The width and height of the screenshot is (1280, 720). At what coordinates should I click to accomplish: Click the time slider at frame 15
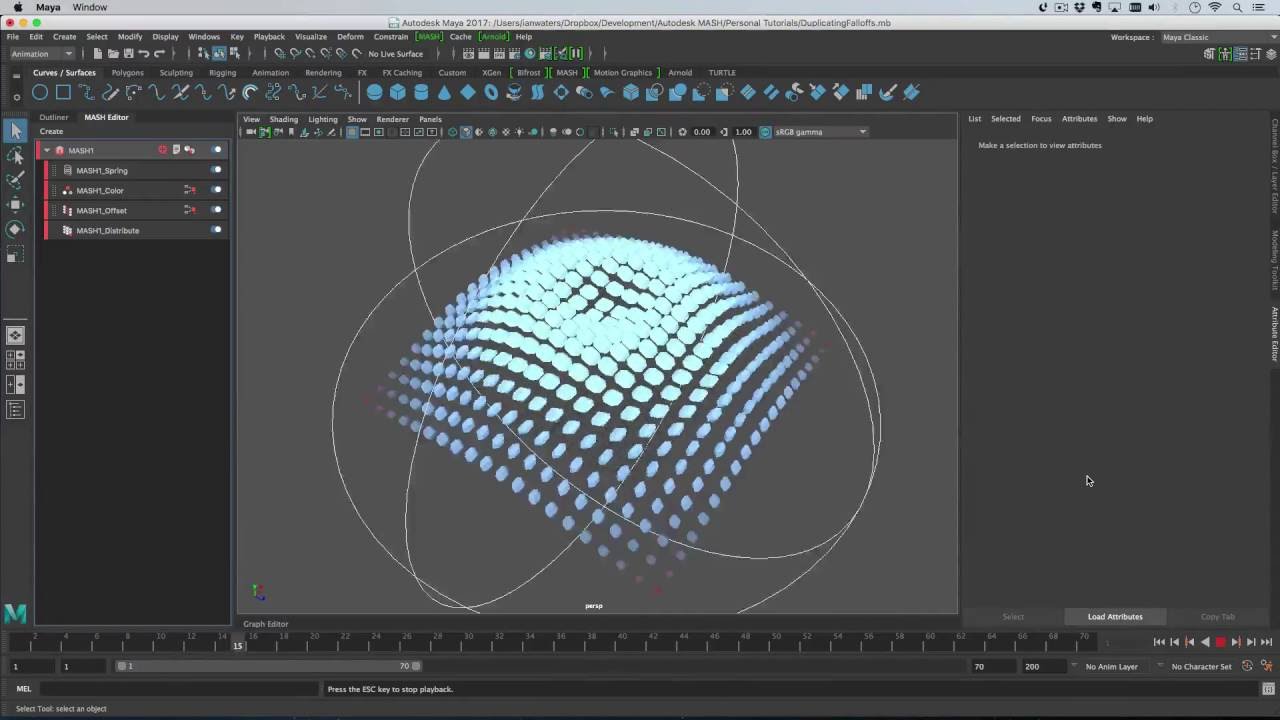(x=238, y=642)
